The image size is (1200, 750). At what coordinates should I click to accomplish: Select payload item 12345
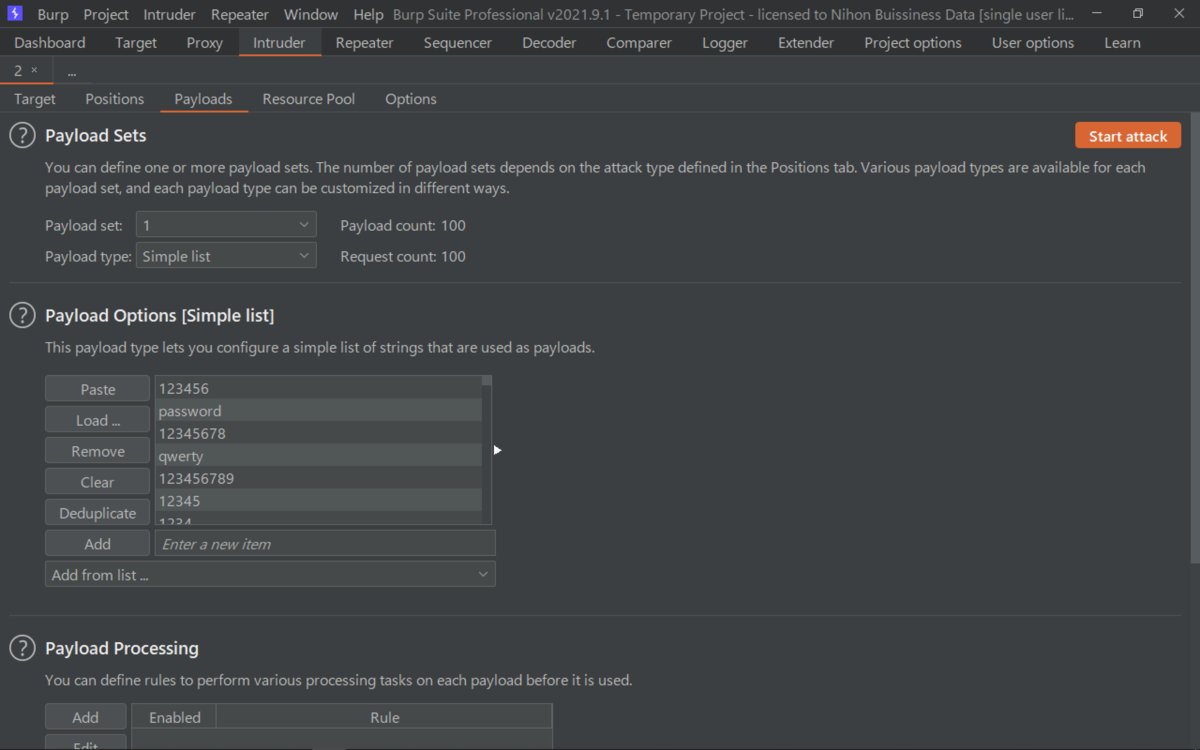coord(318,501)
